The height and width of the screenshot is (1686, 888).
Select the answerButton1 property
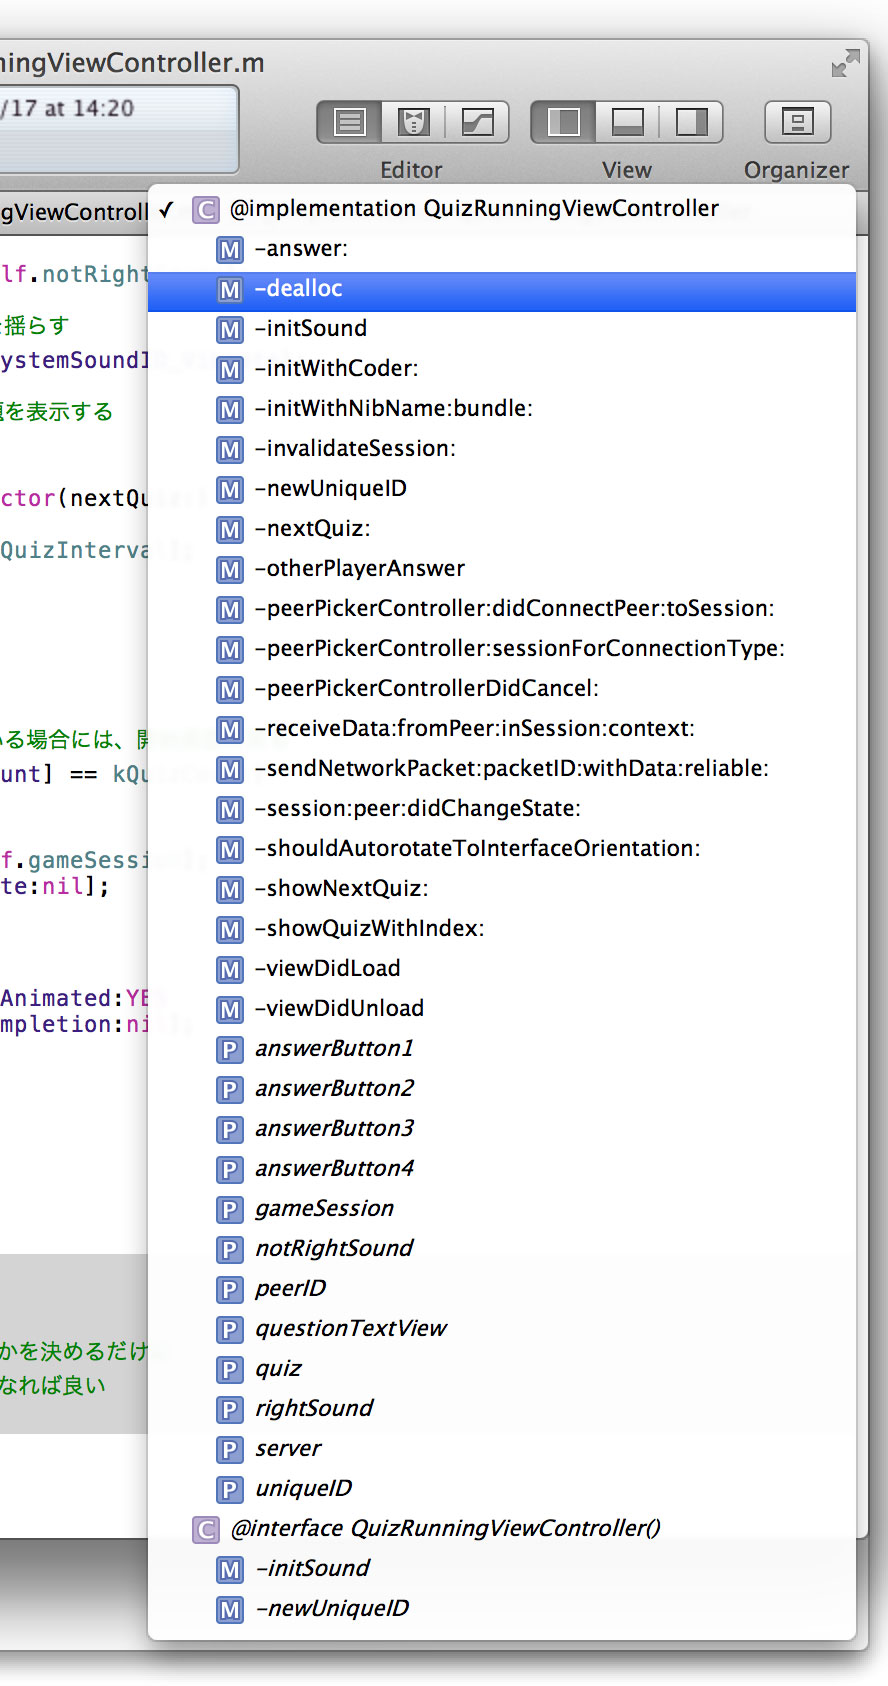pyautogui.click(x=502, y=1049)
